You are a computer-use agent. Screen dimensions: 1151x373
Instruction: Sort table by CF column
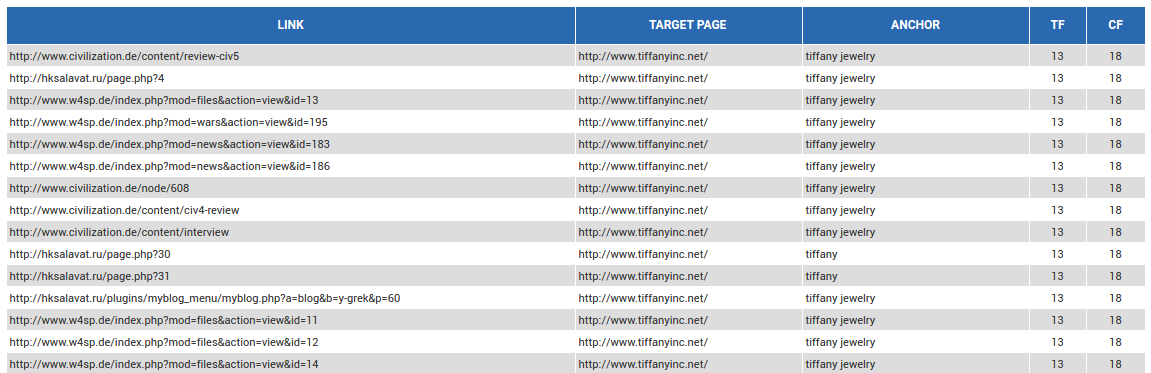click(x=1116, y=25)
